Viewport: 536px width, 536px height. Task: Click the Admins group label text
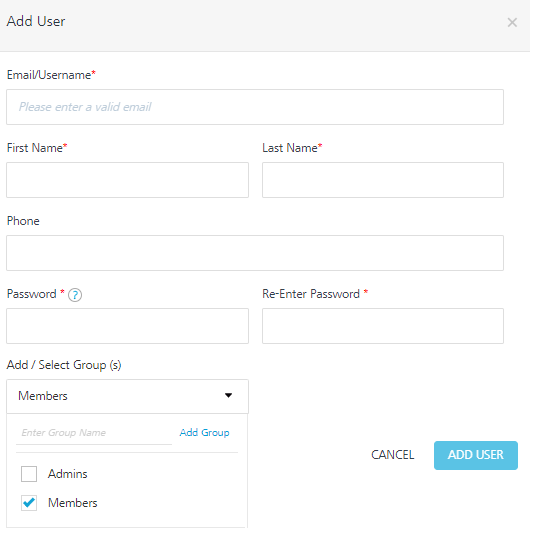68,474
